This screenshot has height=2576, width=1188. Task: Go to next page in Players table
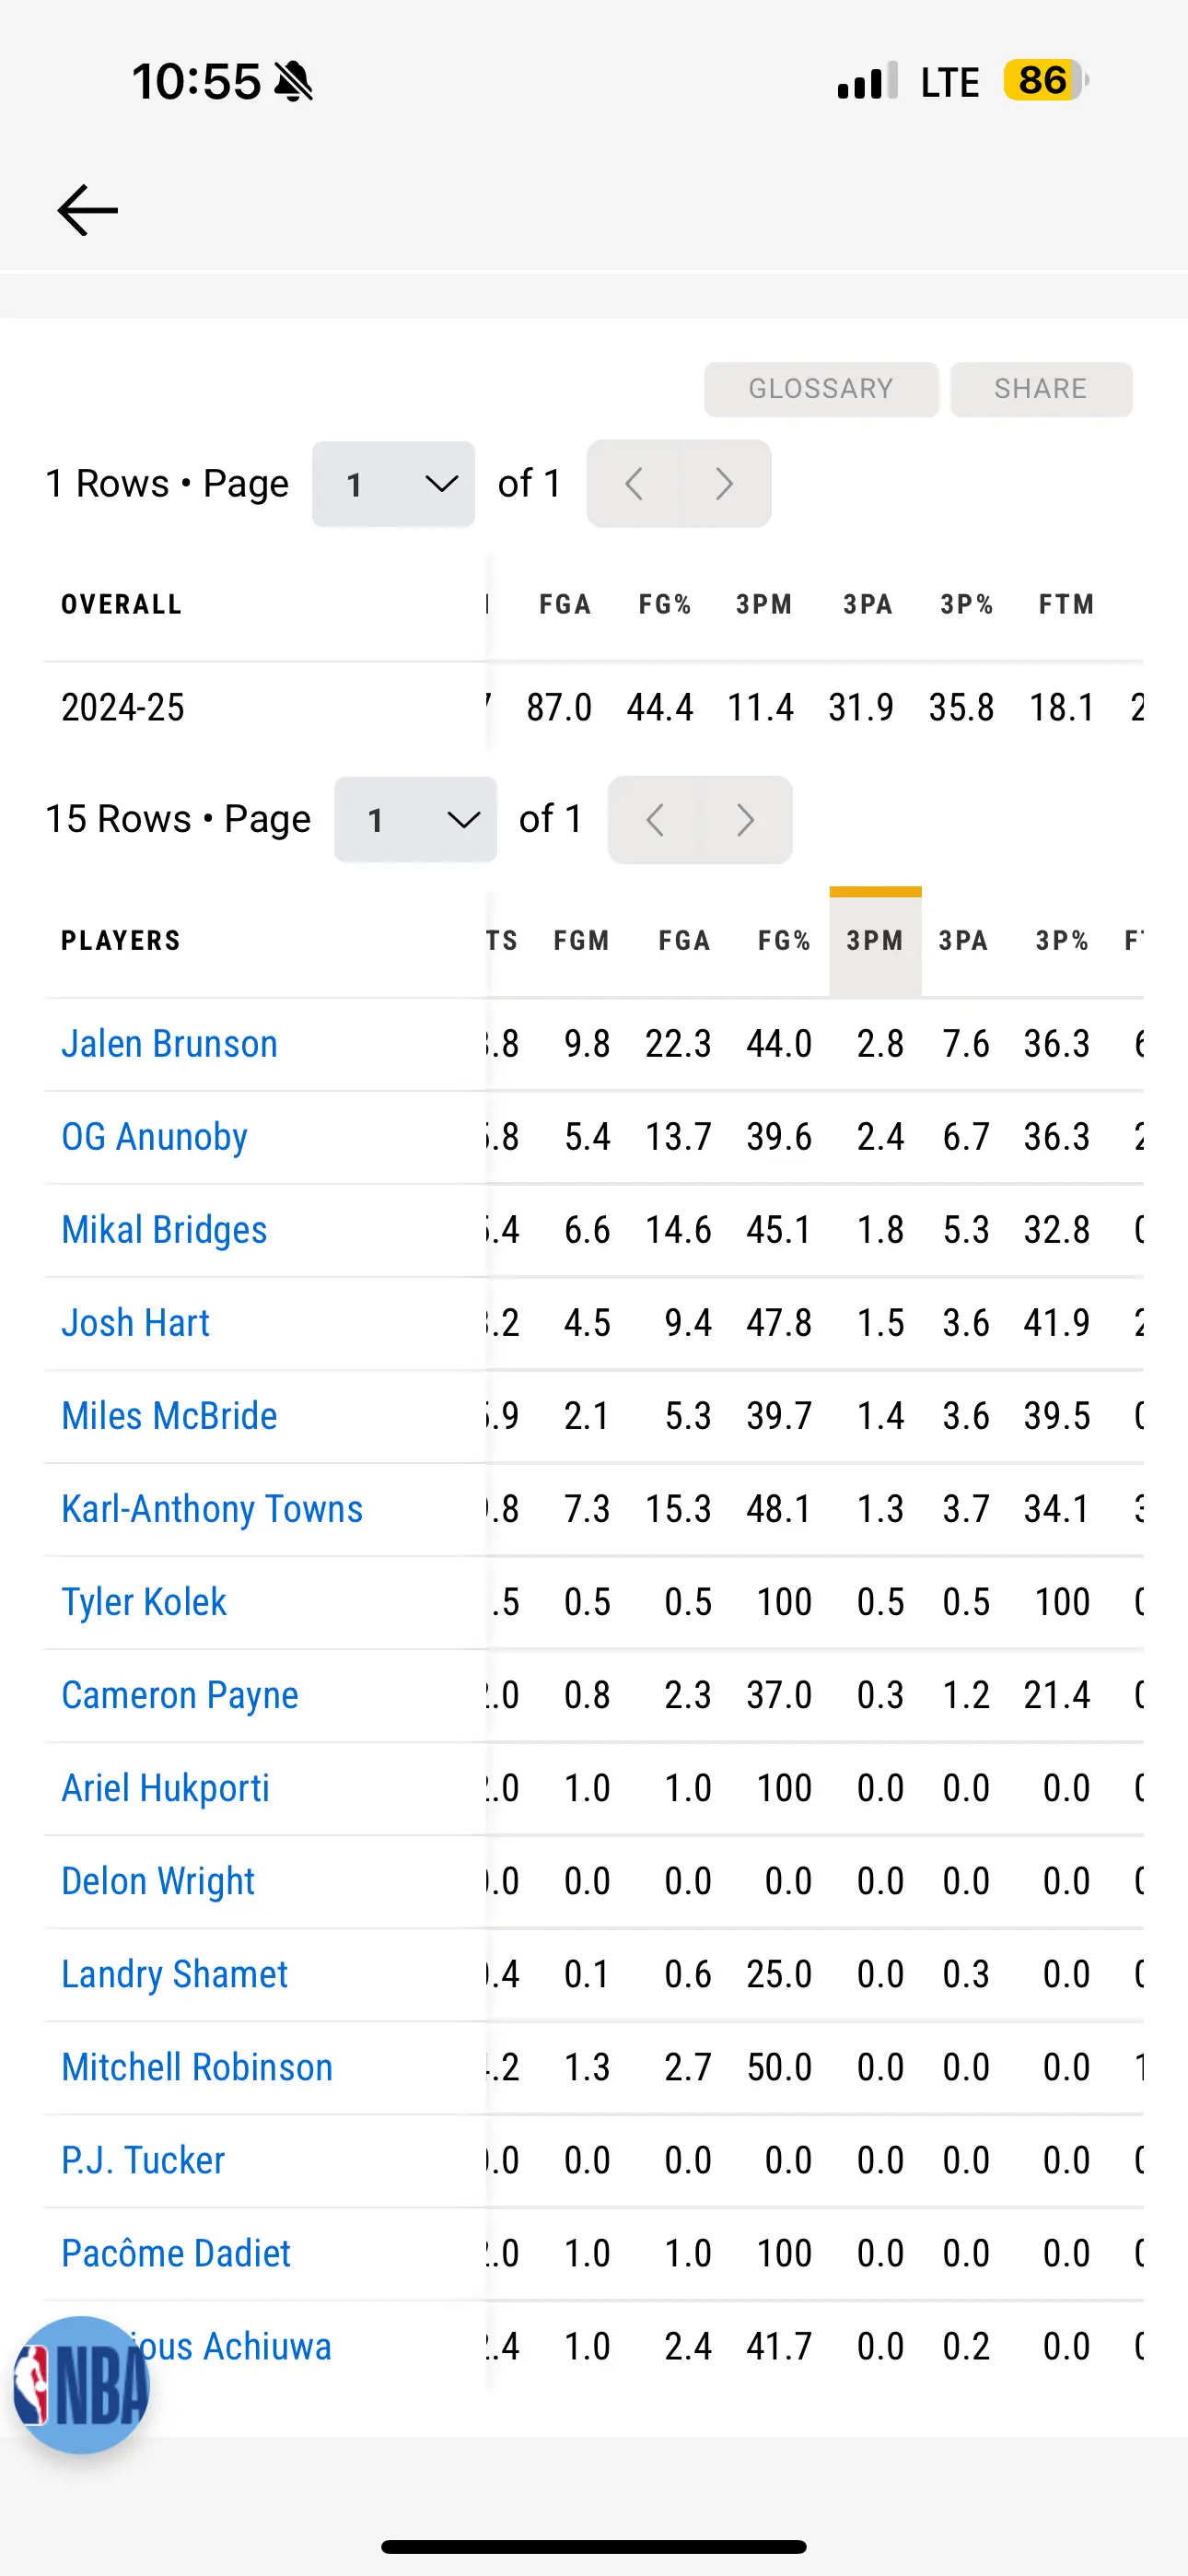(x=746, y=820)
